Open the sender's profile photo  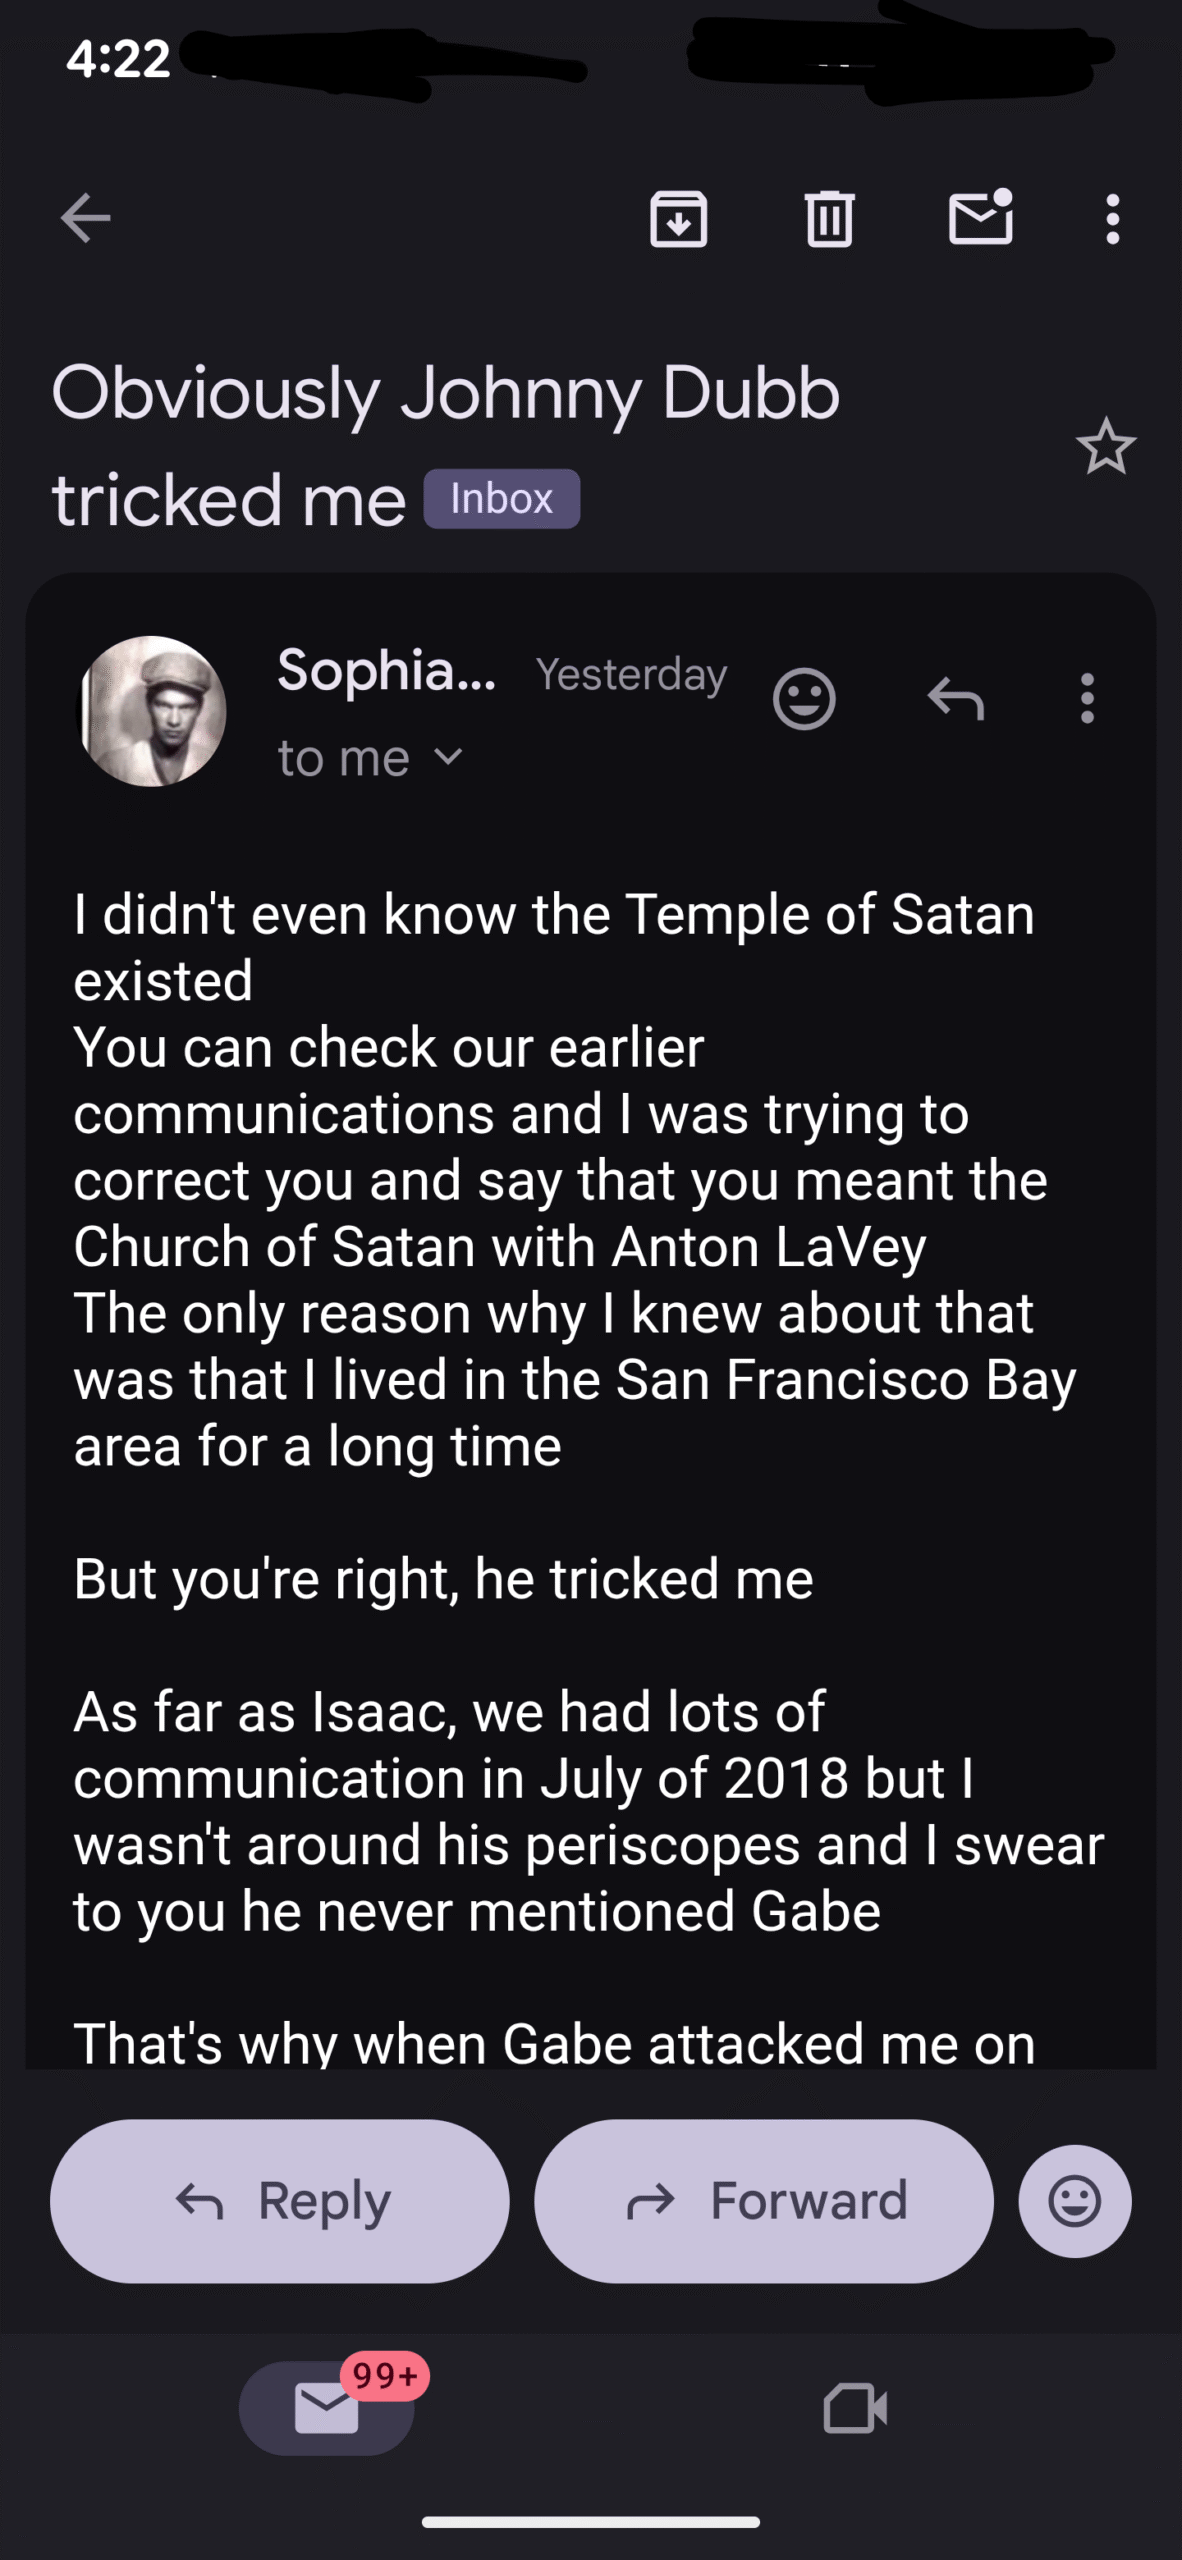pyautogui.click(x=152, y=711)
